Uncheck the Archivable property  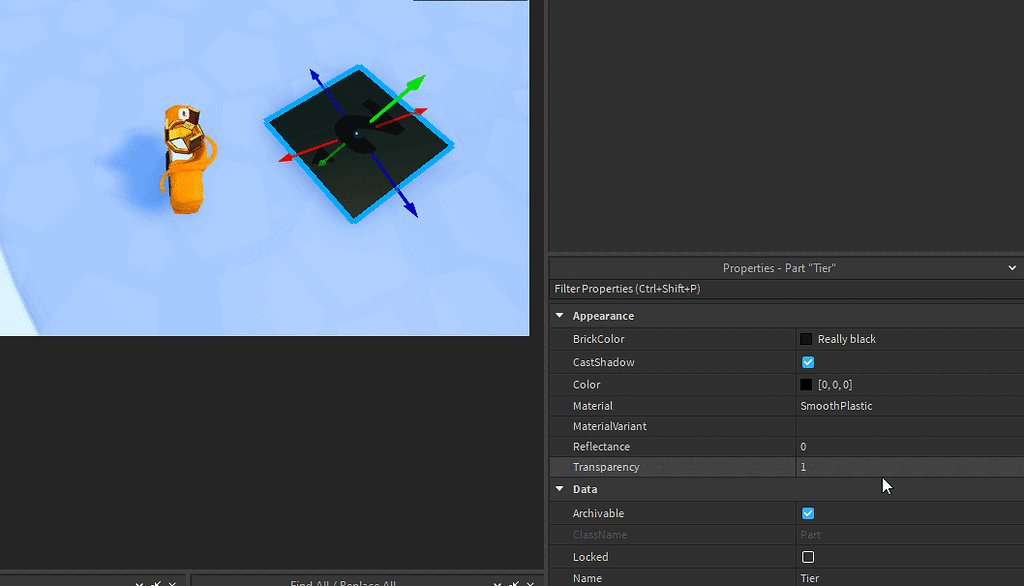click(807, 513)
